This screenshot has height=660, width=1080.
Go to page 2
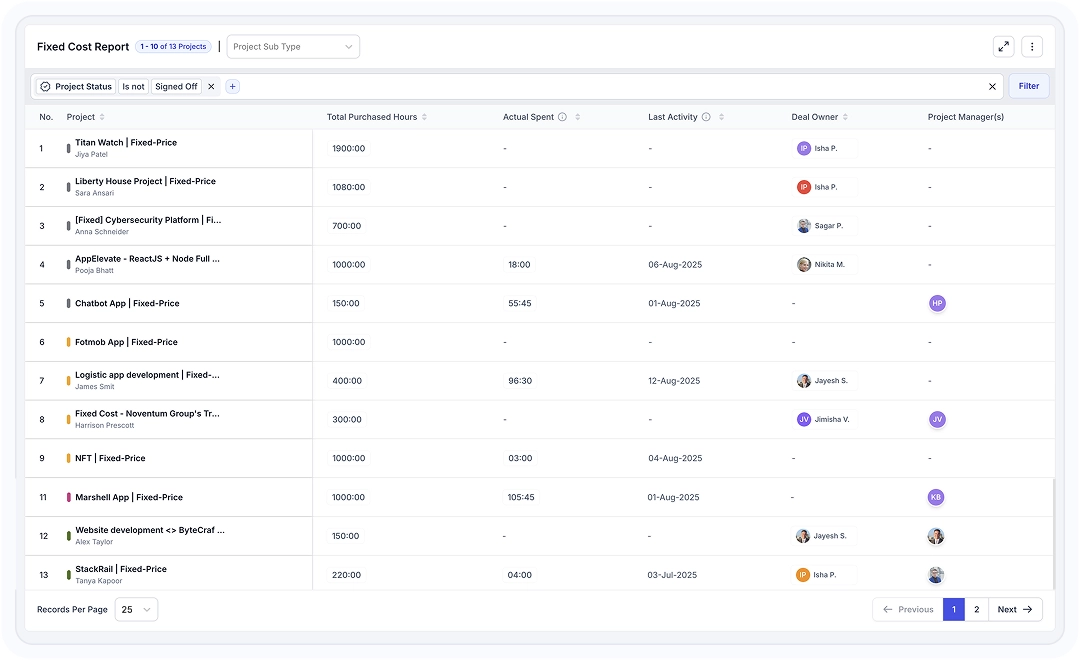(x=976, y=609)
